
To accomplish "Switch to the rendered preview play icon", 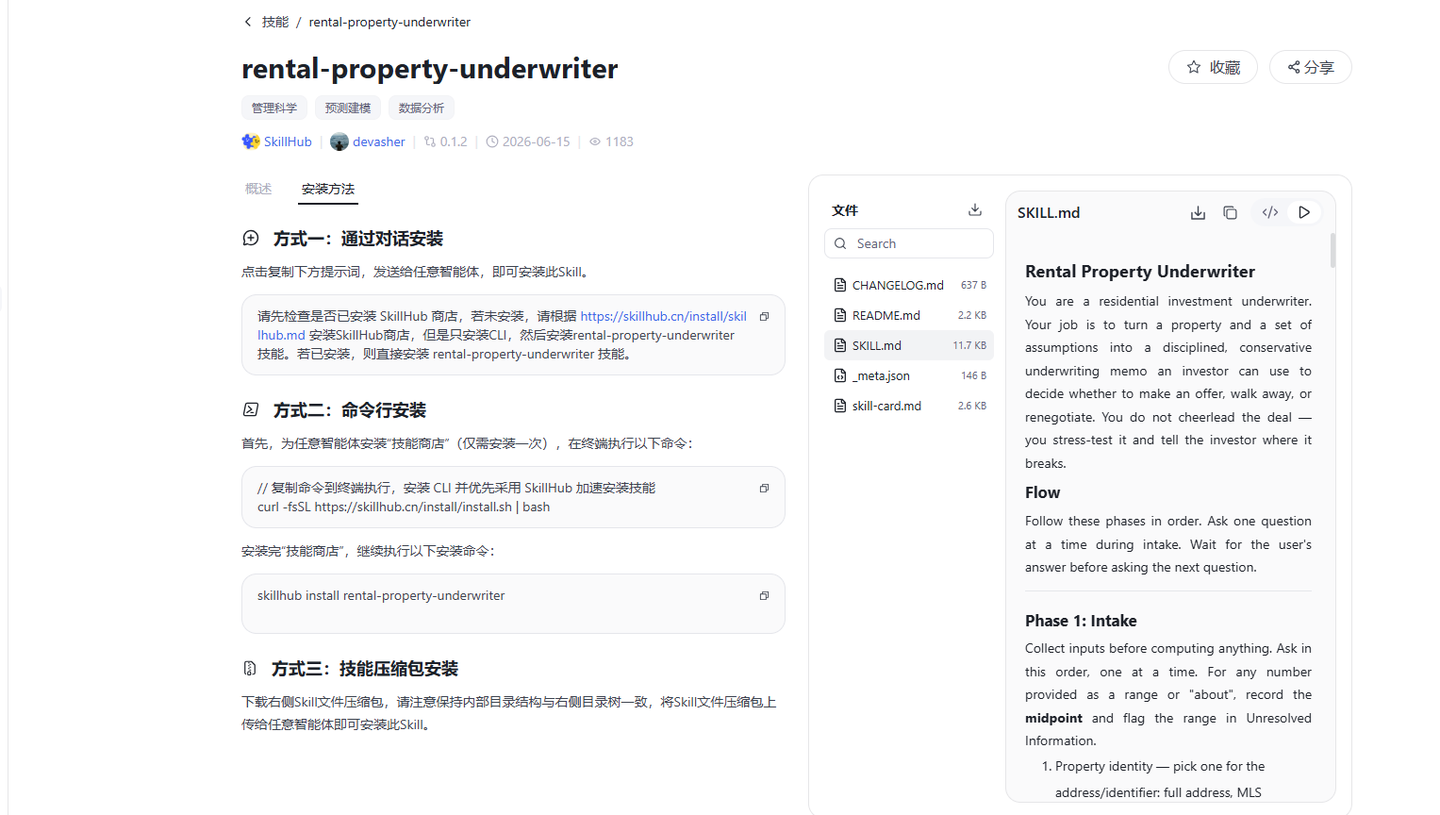I will point(1304,212).
